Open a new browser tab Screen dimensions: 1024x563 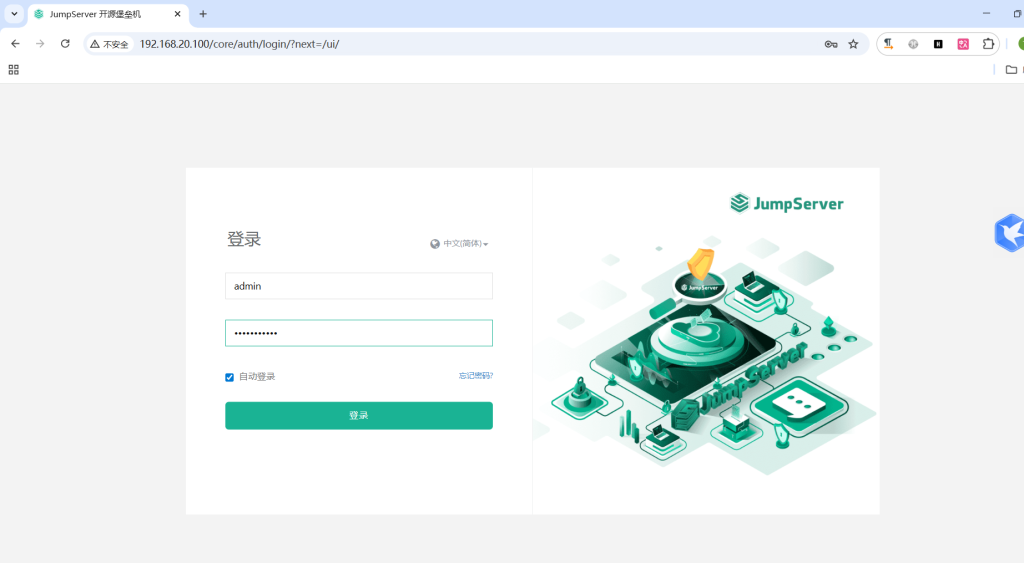point(203,14)
